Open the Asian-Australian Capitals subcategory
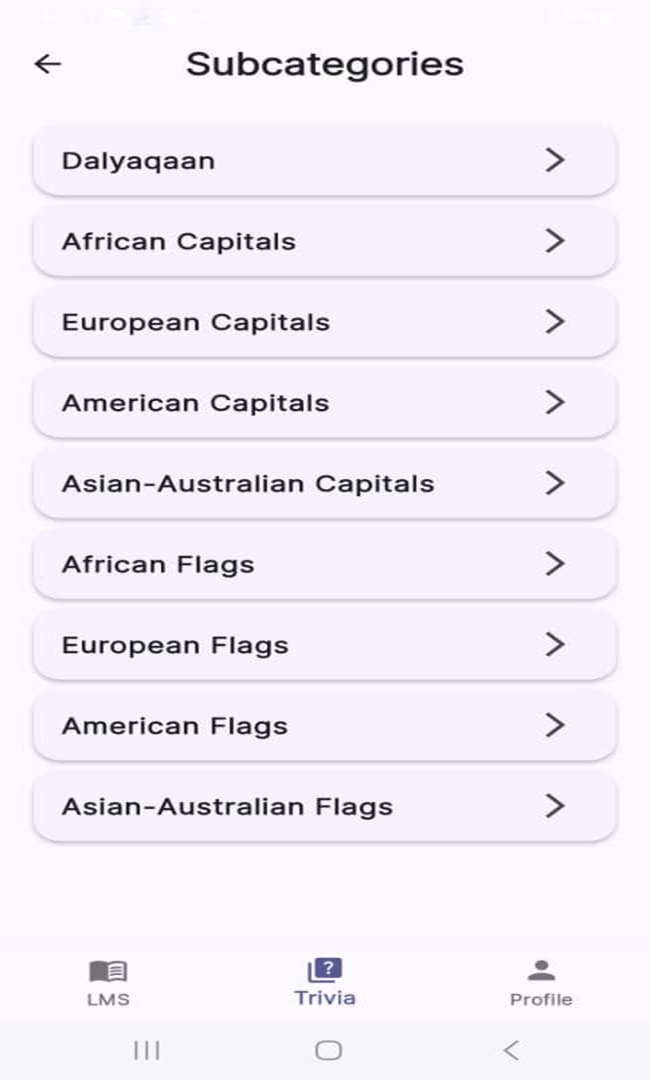The image size is (650, 1080). click(325, 483)
